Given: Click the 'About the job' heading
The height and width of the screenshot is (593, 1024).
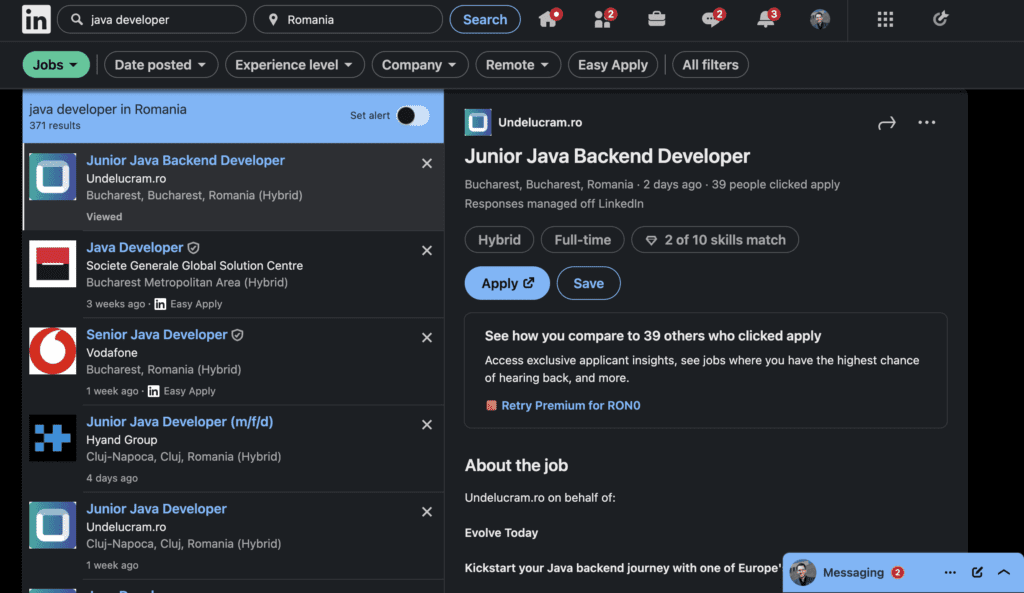Looking at the screenshot, I should 516,466.
